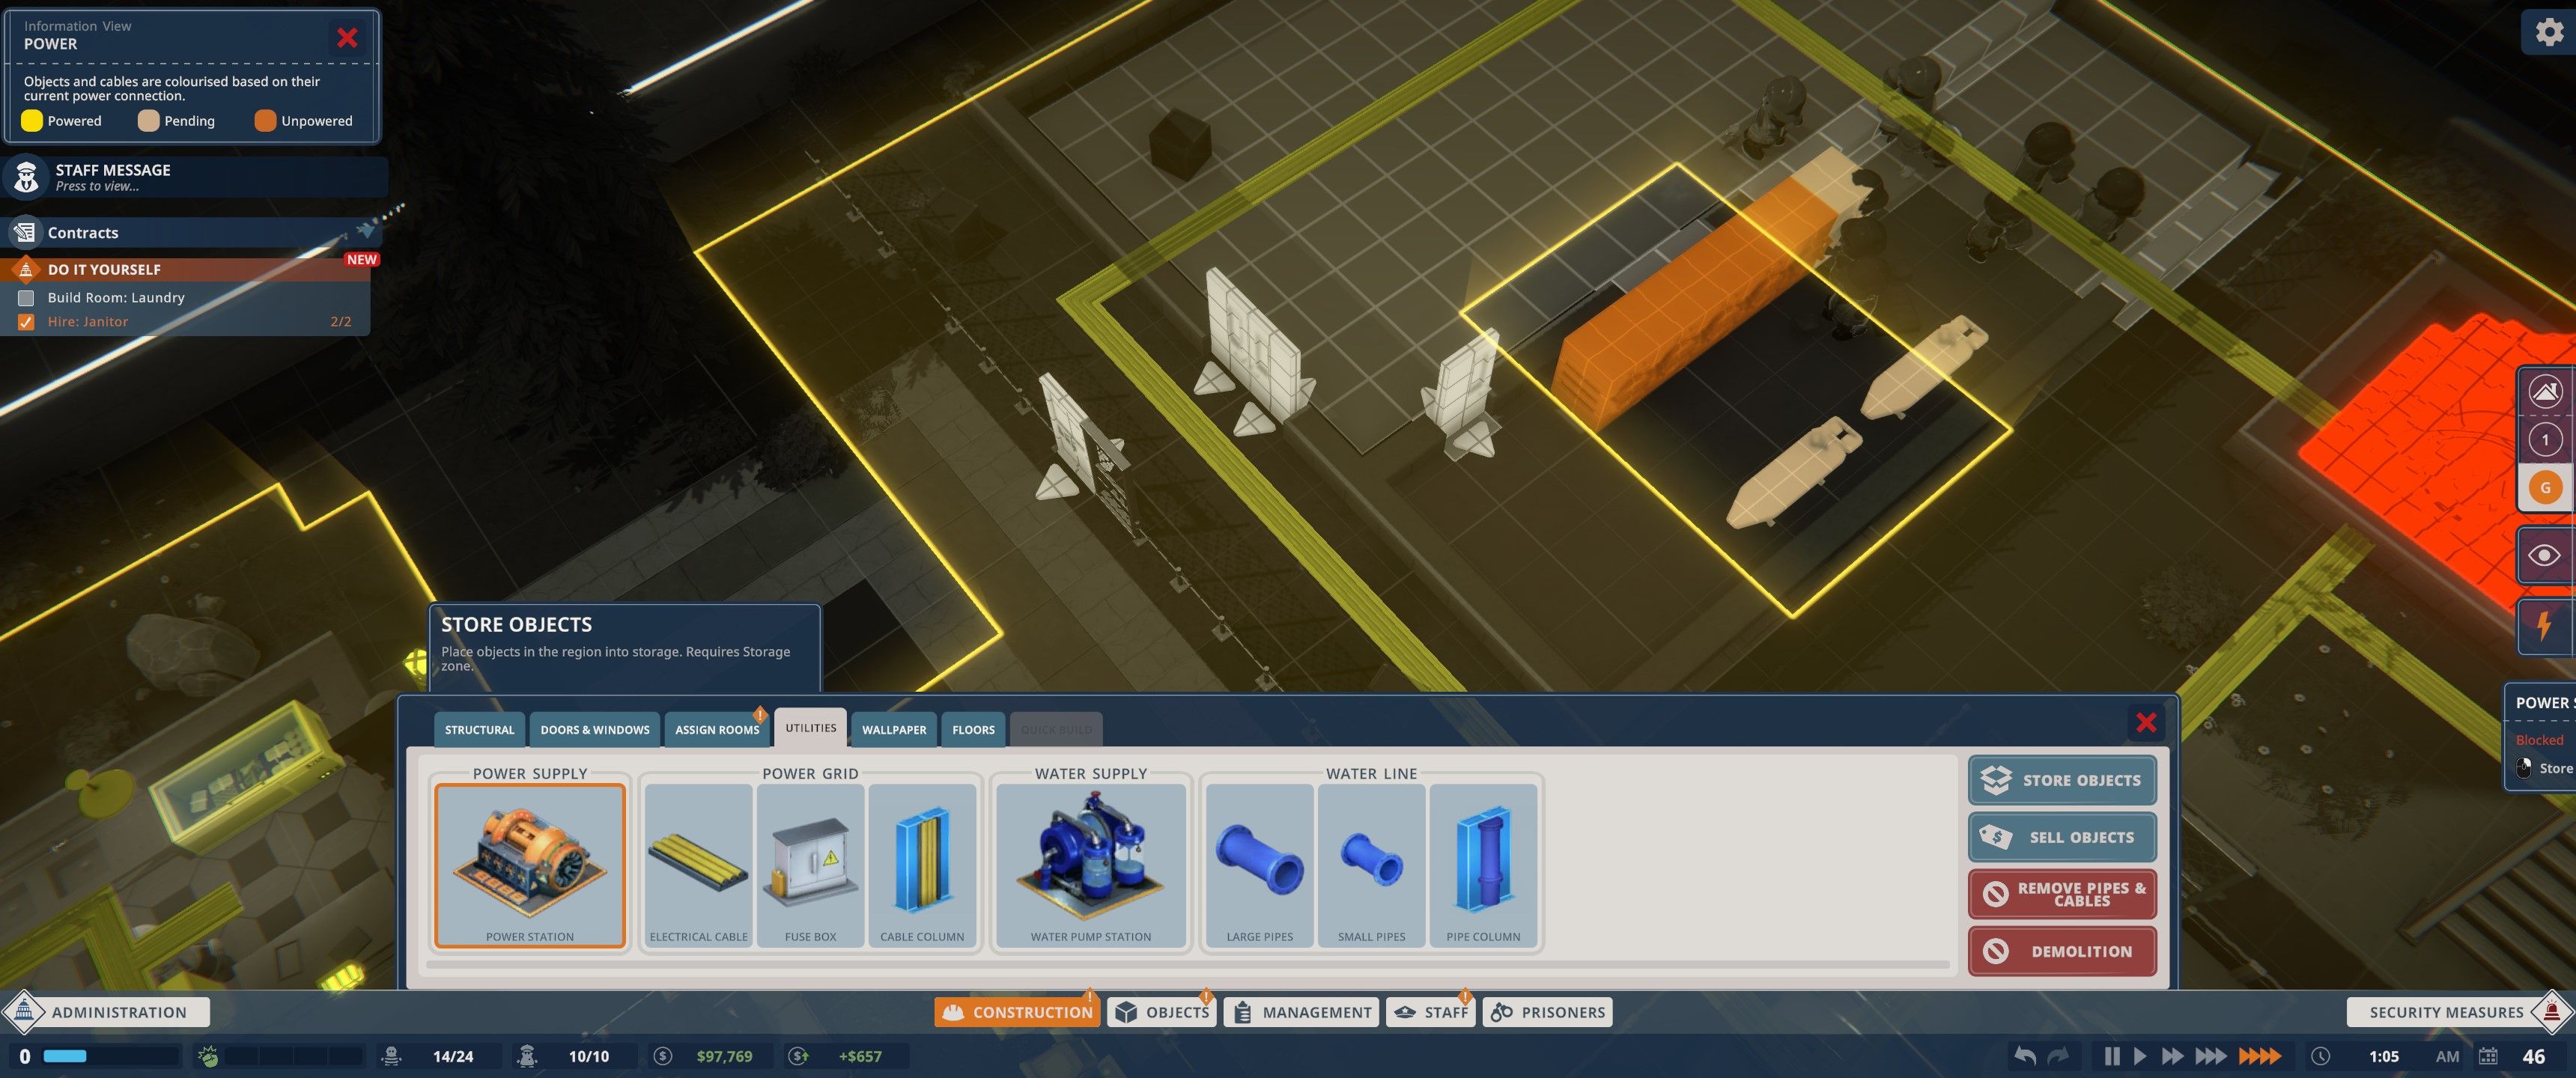The image size is (2576, 1078).
Task: Open the Staff Message panel
Action: click(197, 177)
